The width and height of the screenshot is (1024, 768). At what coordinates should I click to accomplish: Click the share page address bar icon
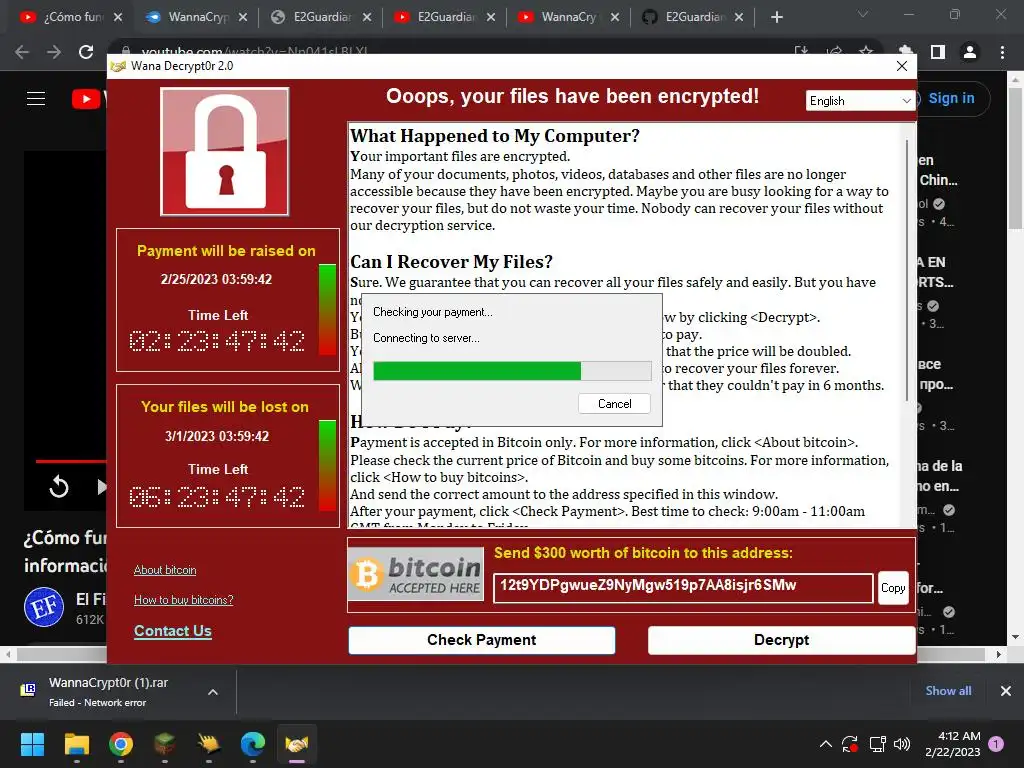point(834,51)
